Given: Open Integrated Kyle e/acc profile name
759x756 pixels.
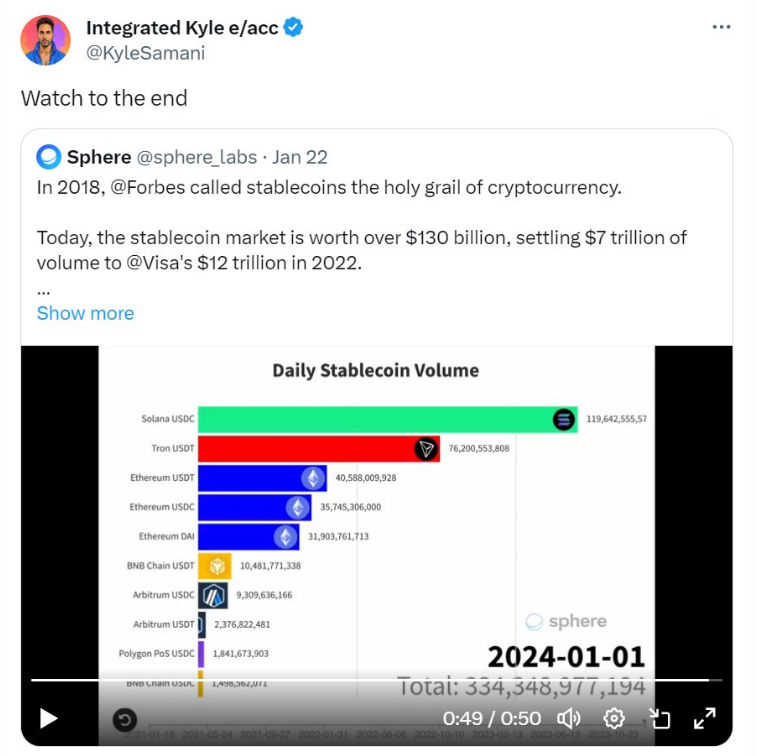Looking at the screenshot, I should click(x=180, y=28).
